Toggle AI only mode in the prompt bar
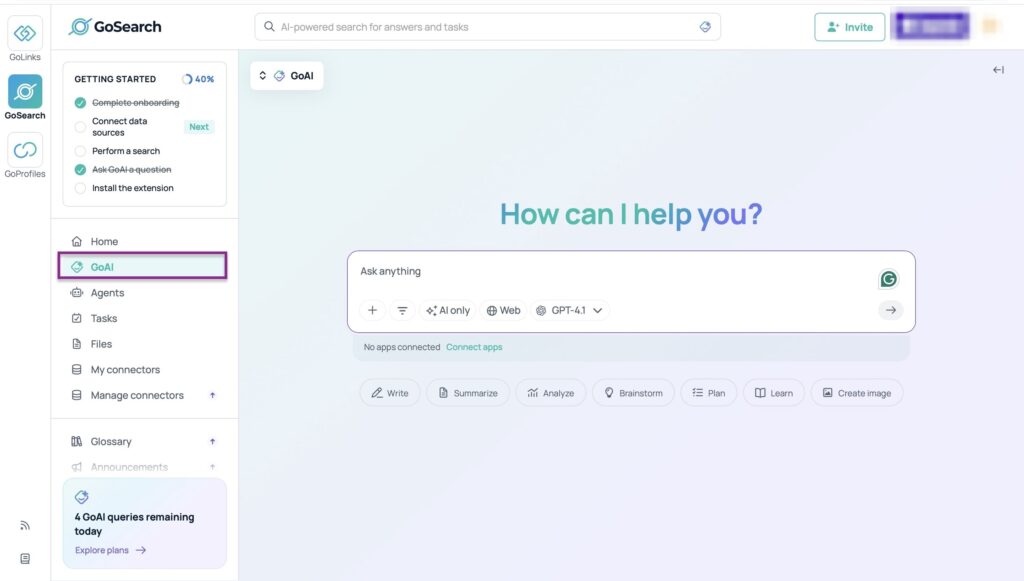The image size is (1024, 581). click(x=448, y=310)
